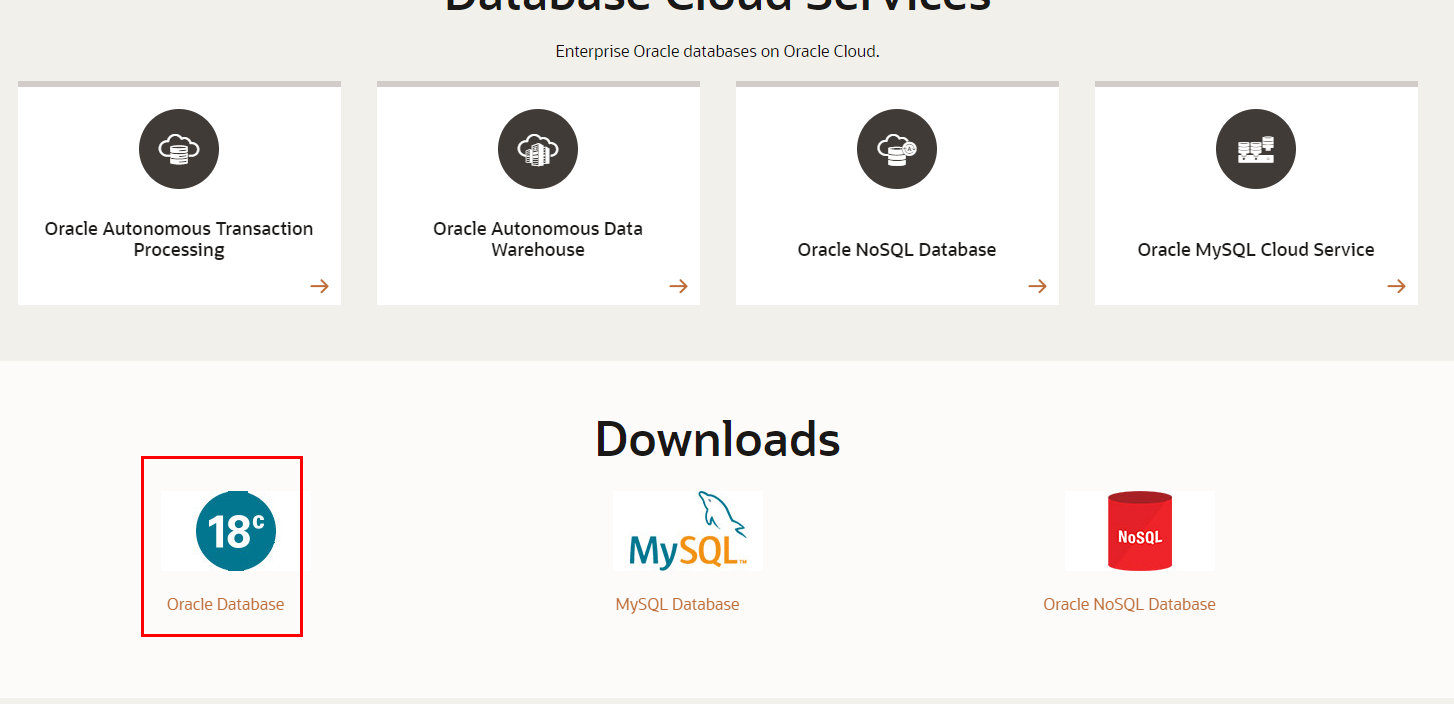Click 'Enterprise Oracle databases on Oracle Cloud.' text
Image resolution: width=1454 pixels, height=704 pixels.
pos(718,51)
